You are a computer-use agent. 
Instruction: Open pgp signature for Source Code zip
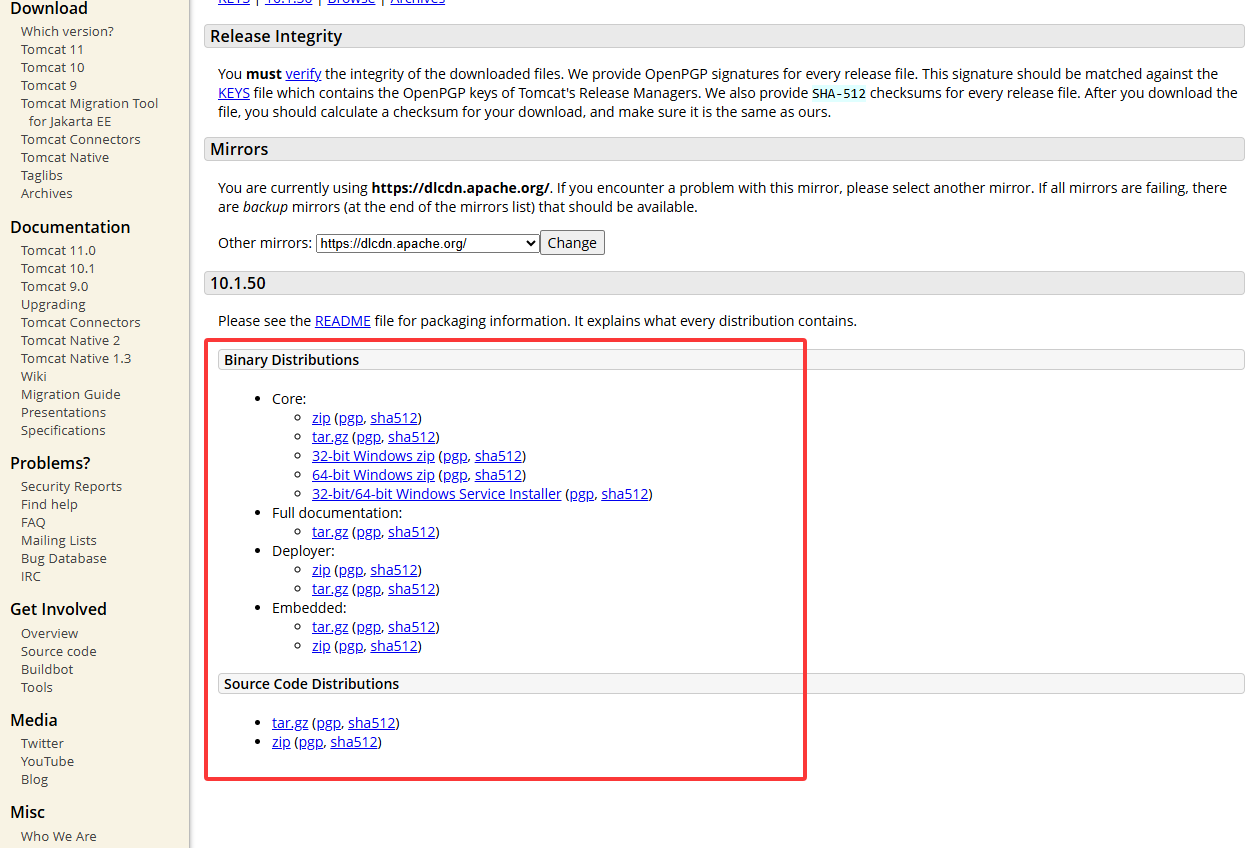310,742
